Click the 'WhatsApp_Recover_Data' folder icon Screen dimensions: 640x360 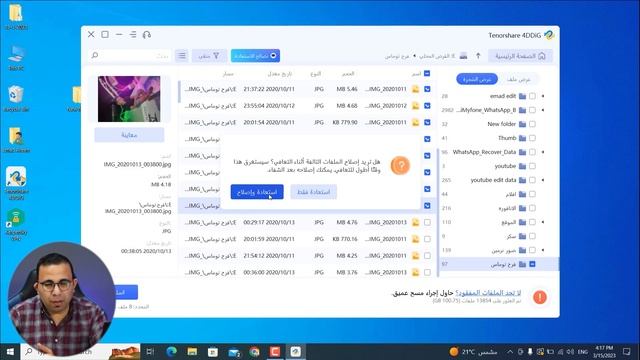coord(522,152)
